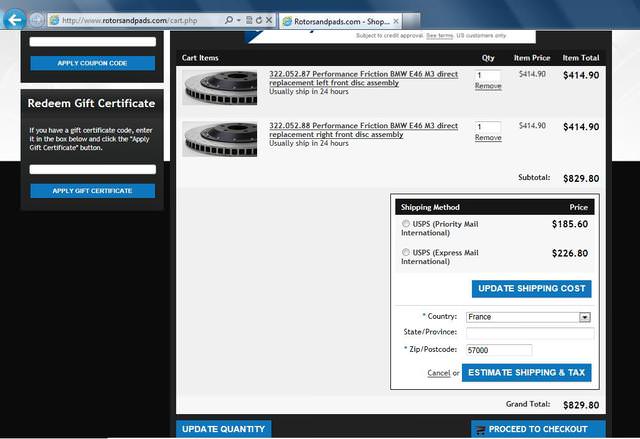Open the 322.052.88 right front disc link
Image resolution: width=640 pixels, height=439 pixels.
pyautogui.click(x=363, y=130)
